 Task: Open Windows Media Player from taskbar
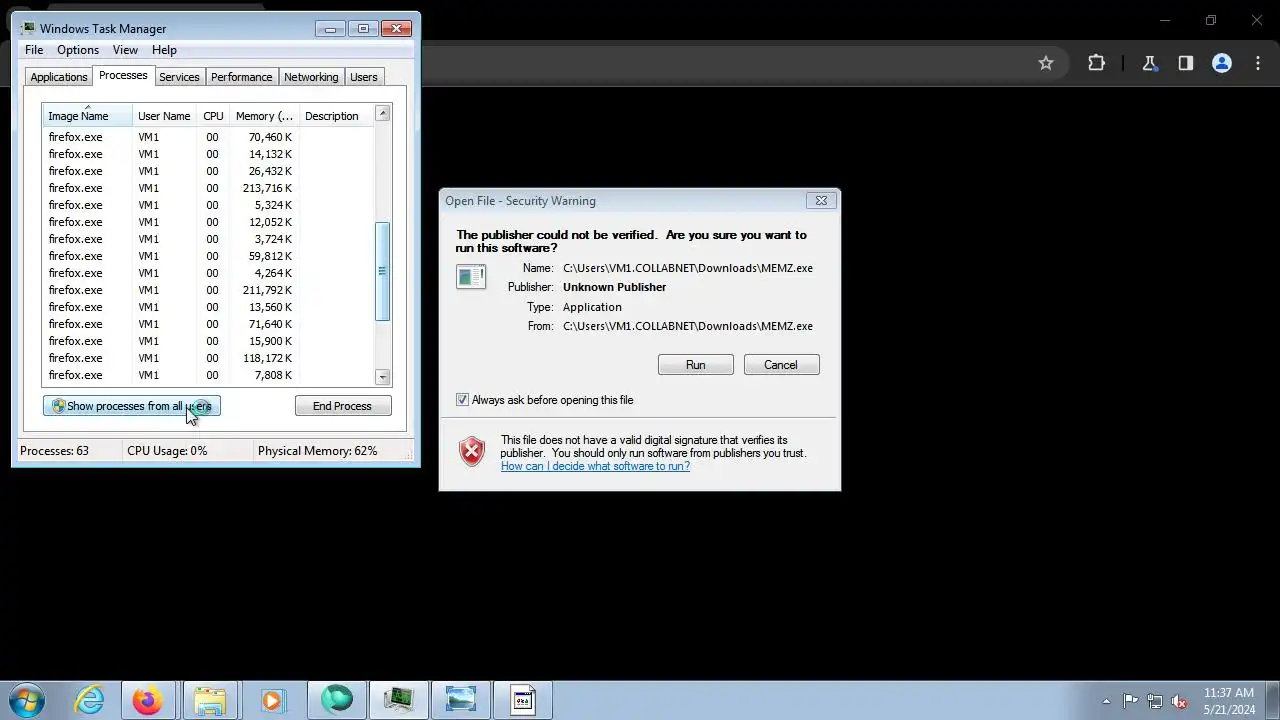coord(272,700)
